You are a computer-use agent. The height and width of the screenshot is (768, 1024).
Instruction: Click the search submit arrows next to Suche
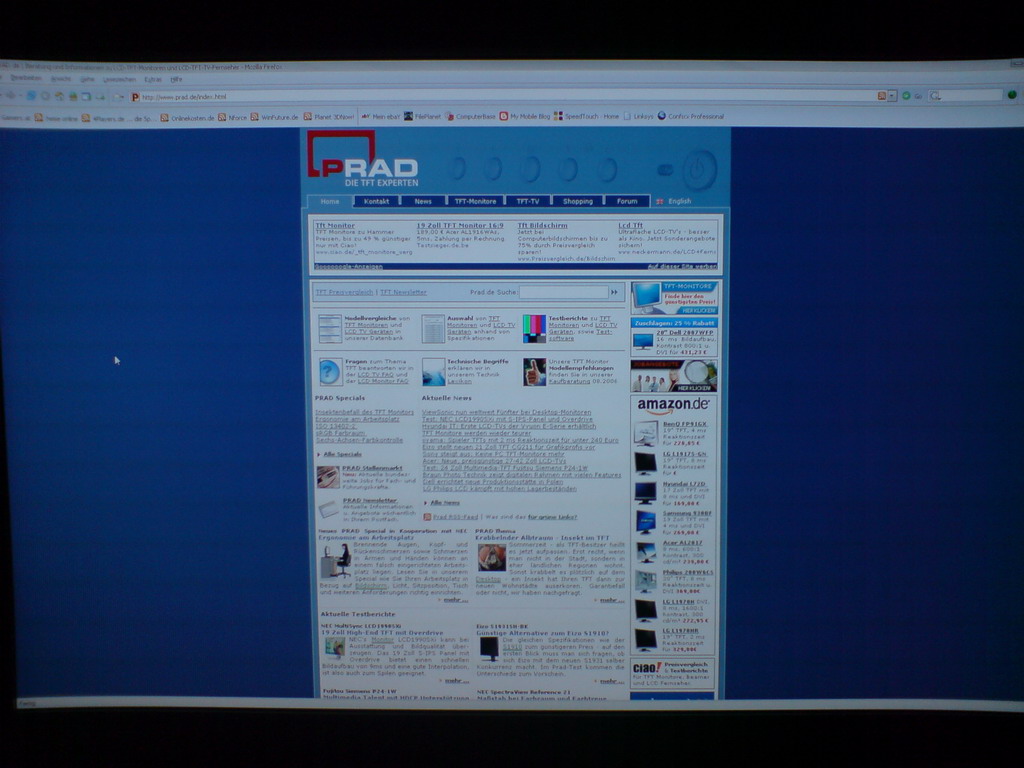coord(615,292)
